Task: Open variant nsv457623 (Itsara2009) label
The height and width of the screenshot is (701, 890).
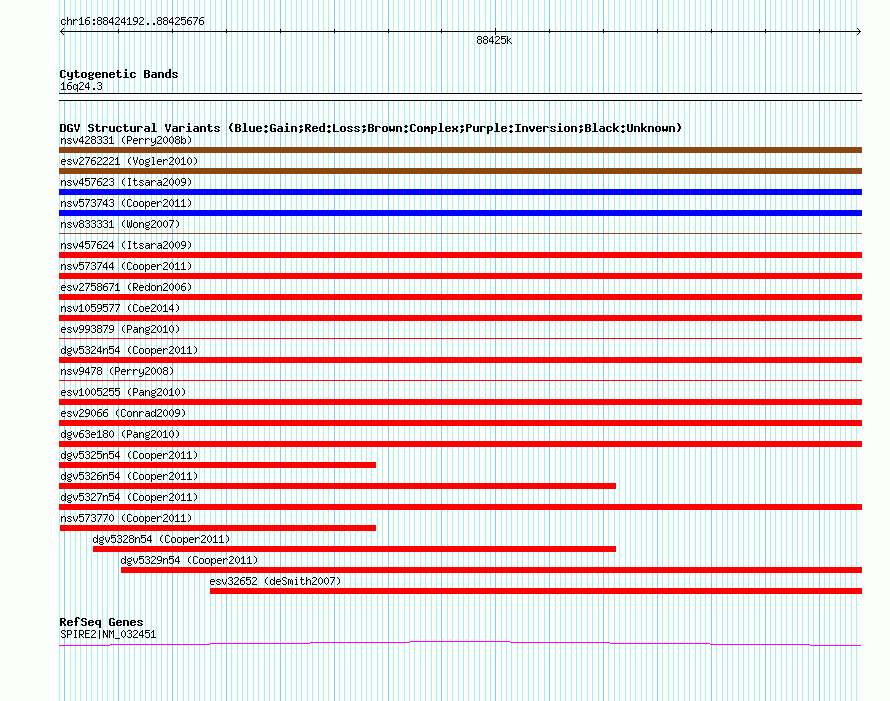Action: coord(126,182)
